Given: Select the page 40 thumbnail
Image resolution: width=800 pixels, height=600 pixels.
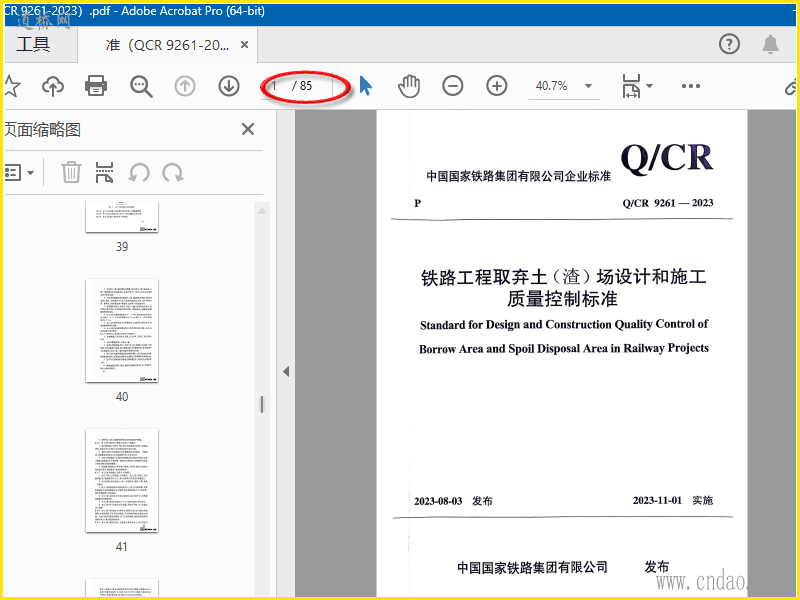Looking at the screenshot, I should pos(122,331).
